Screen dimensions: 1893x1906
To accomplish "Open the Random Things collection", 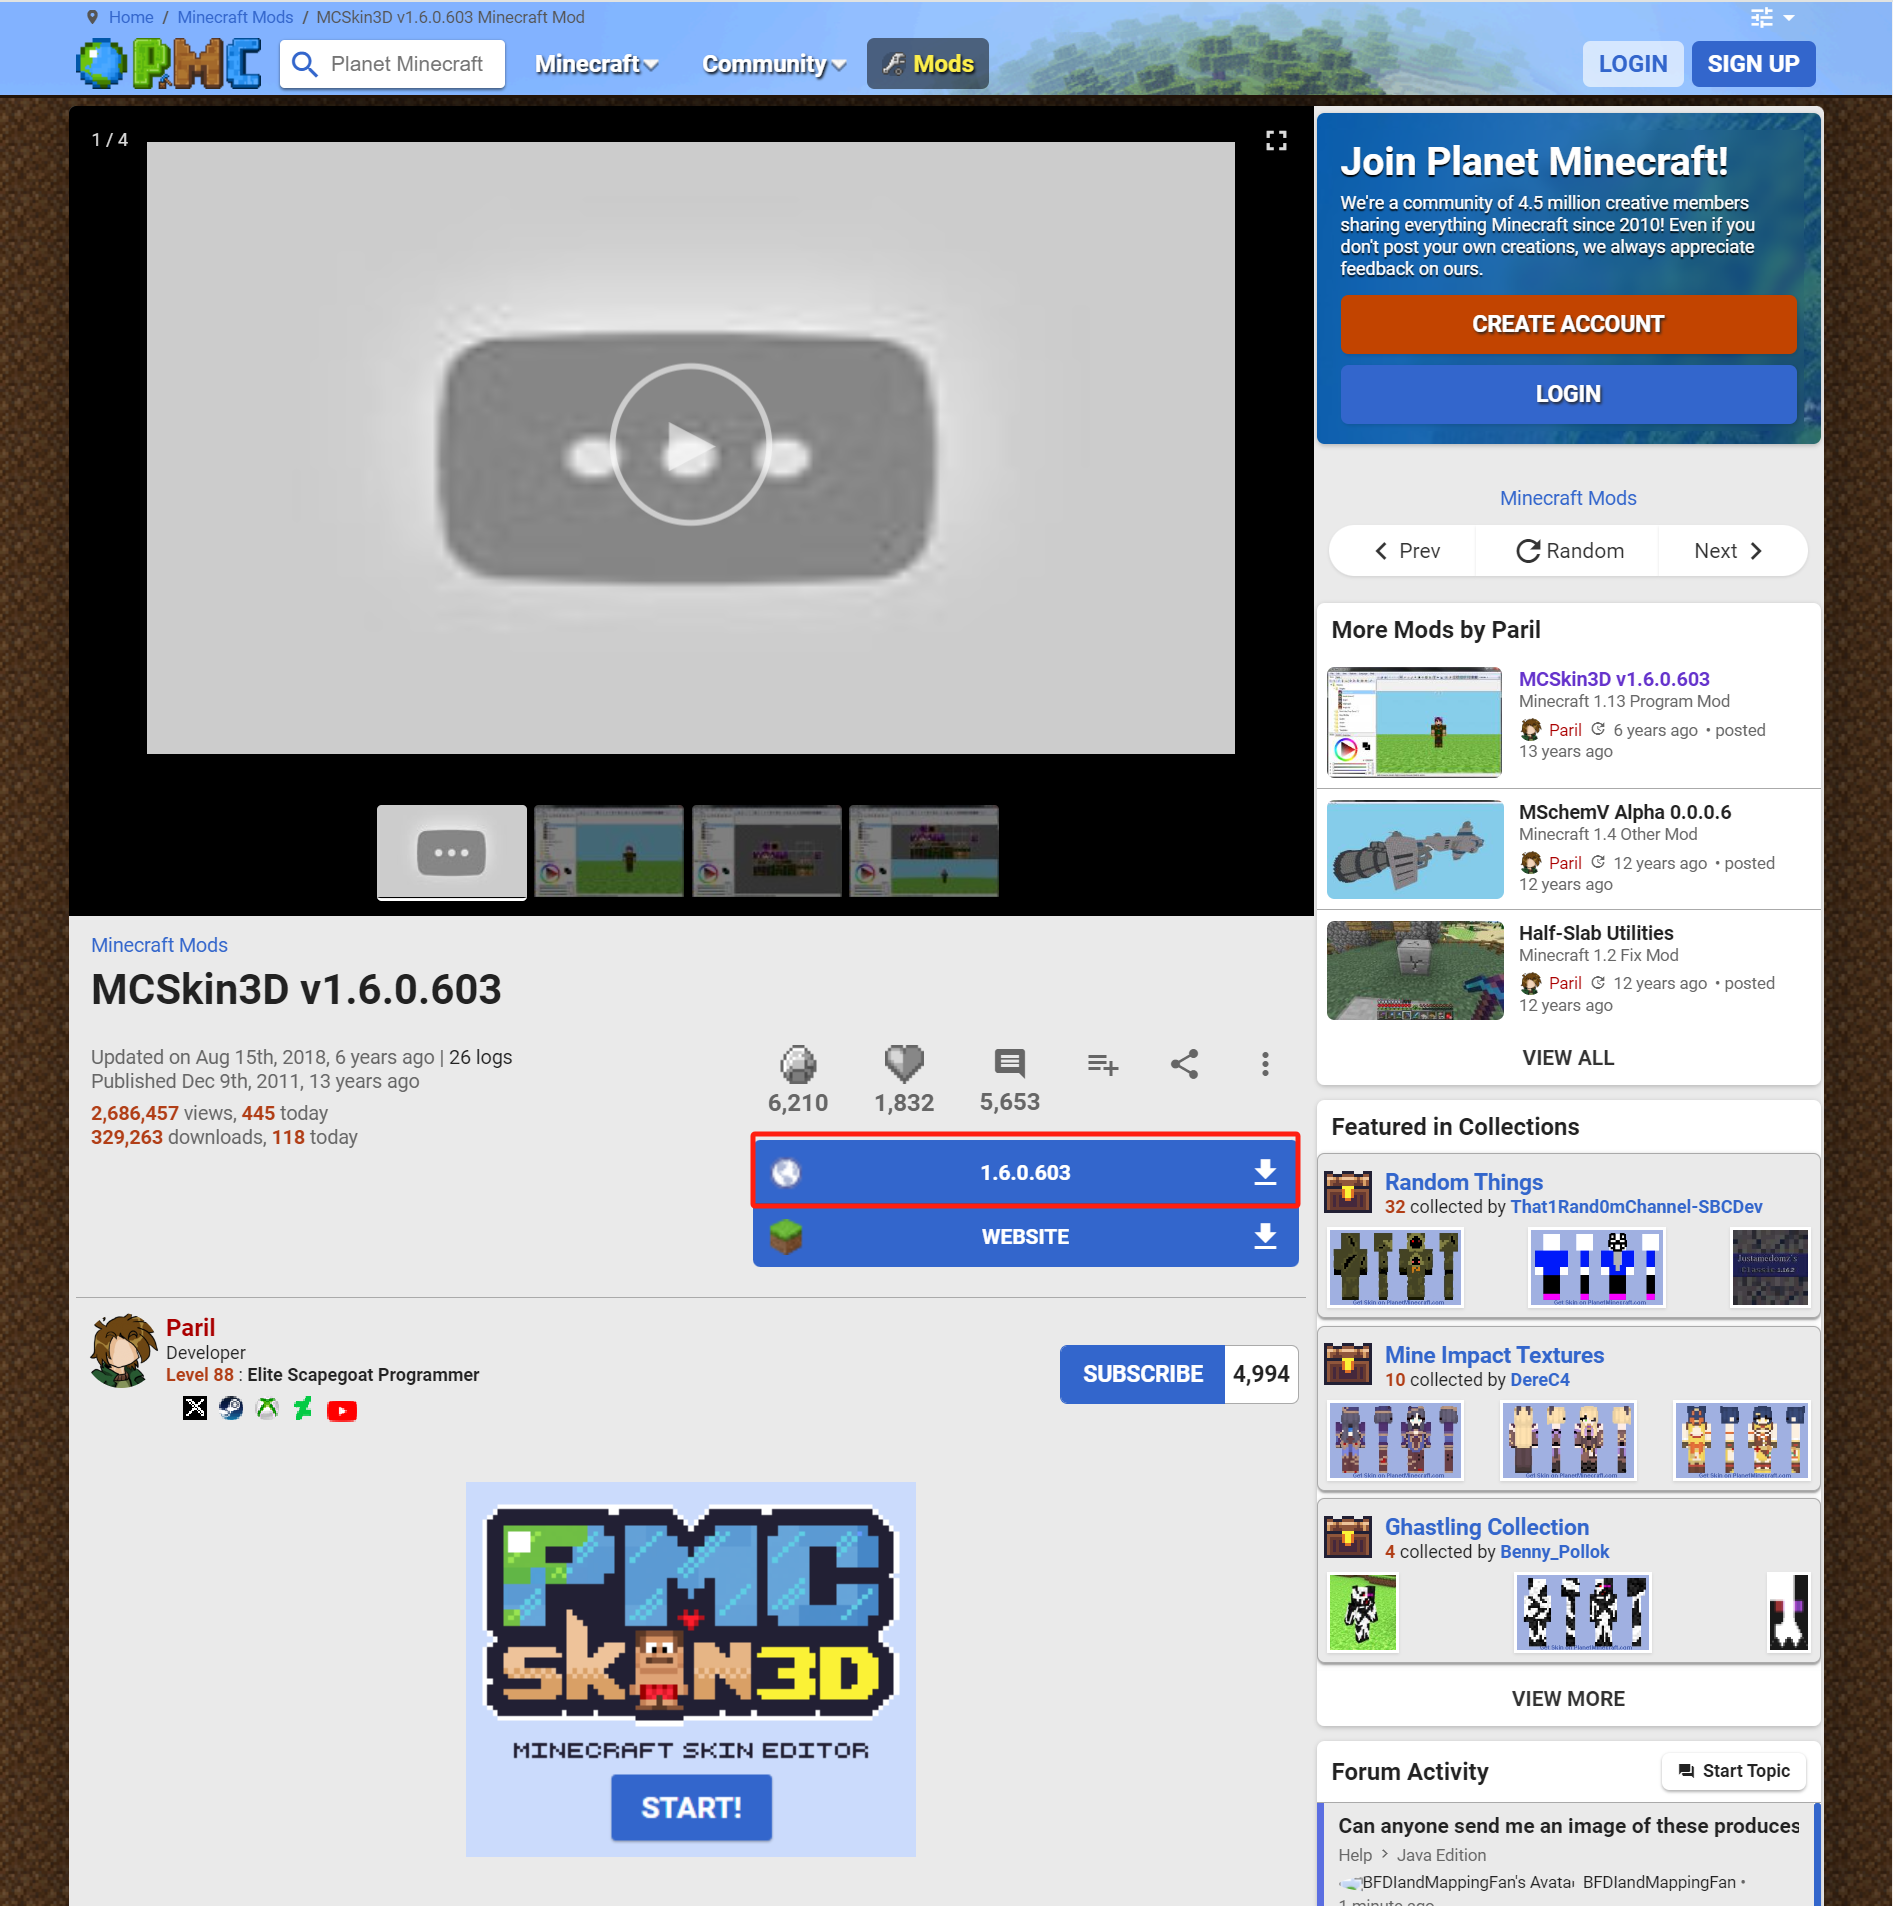I will (x=1463, y=1182).
